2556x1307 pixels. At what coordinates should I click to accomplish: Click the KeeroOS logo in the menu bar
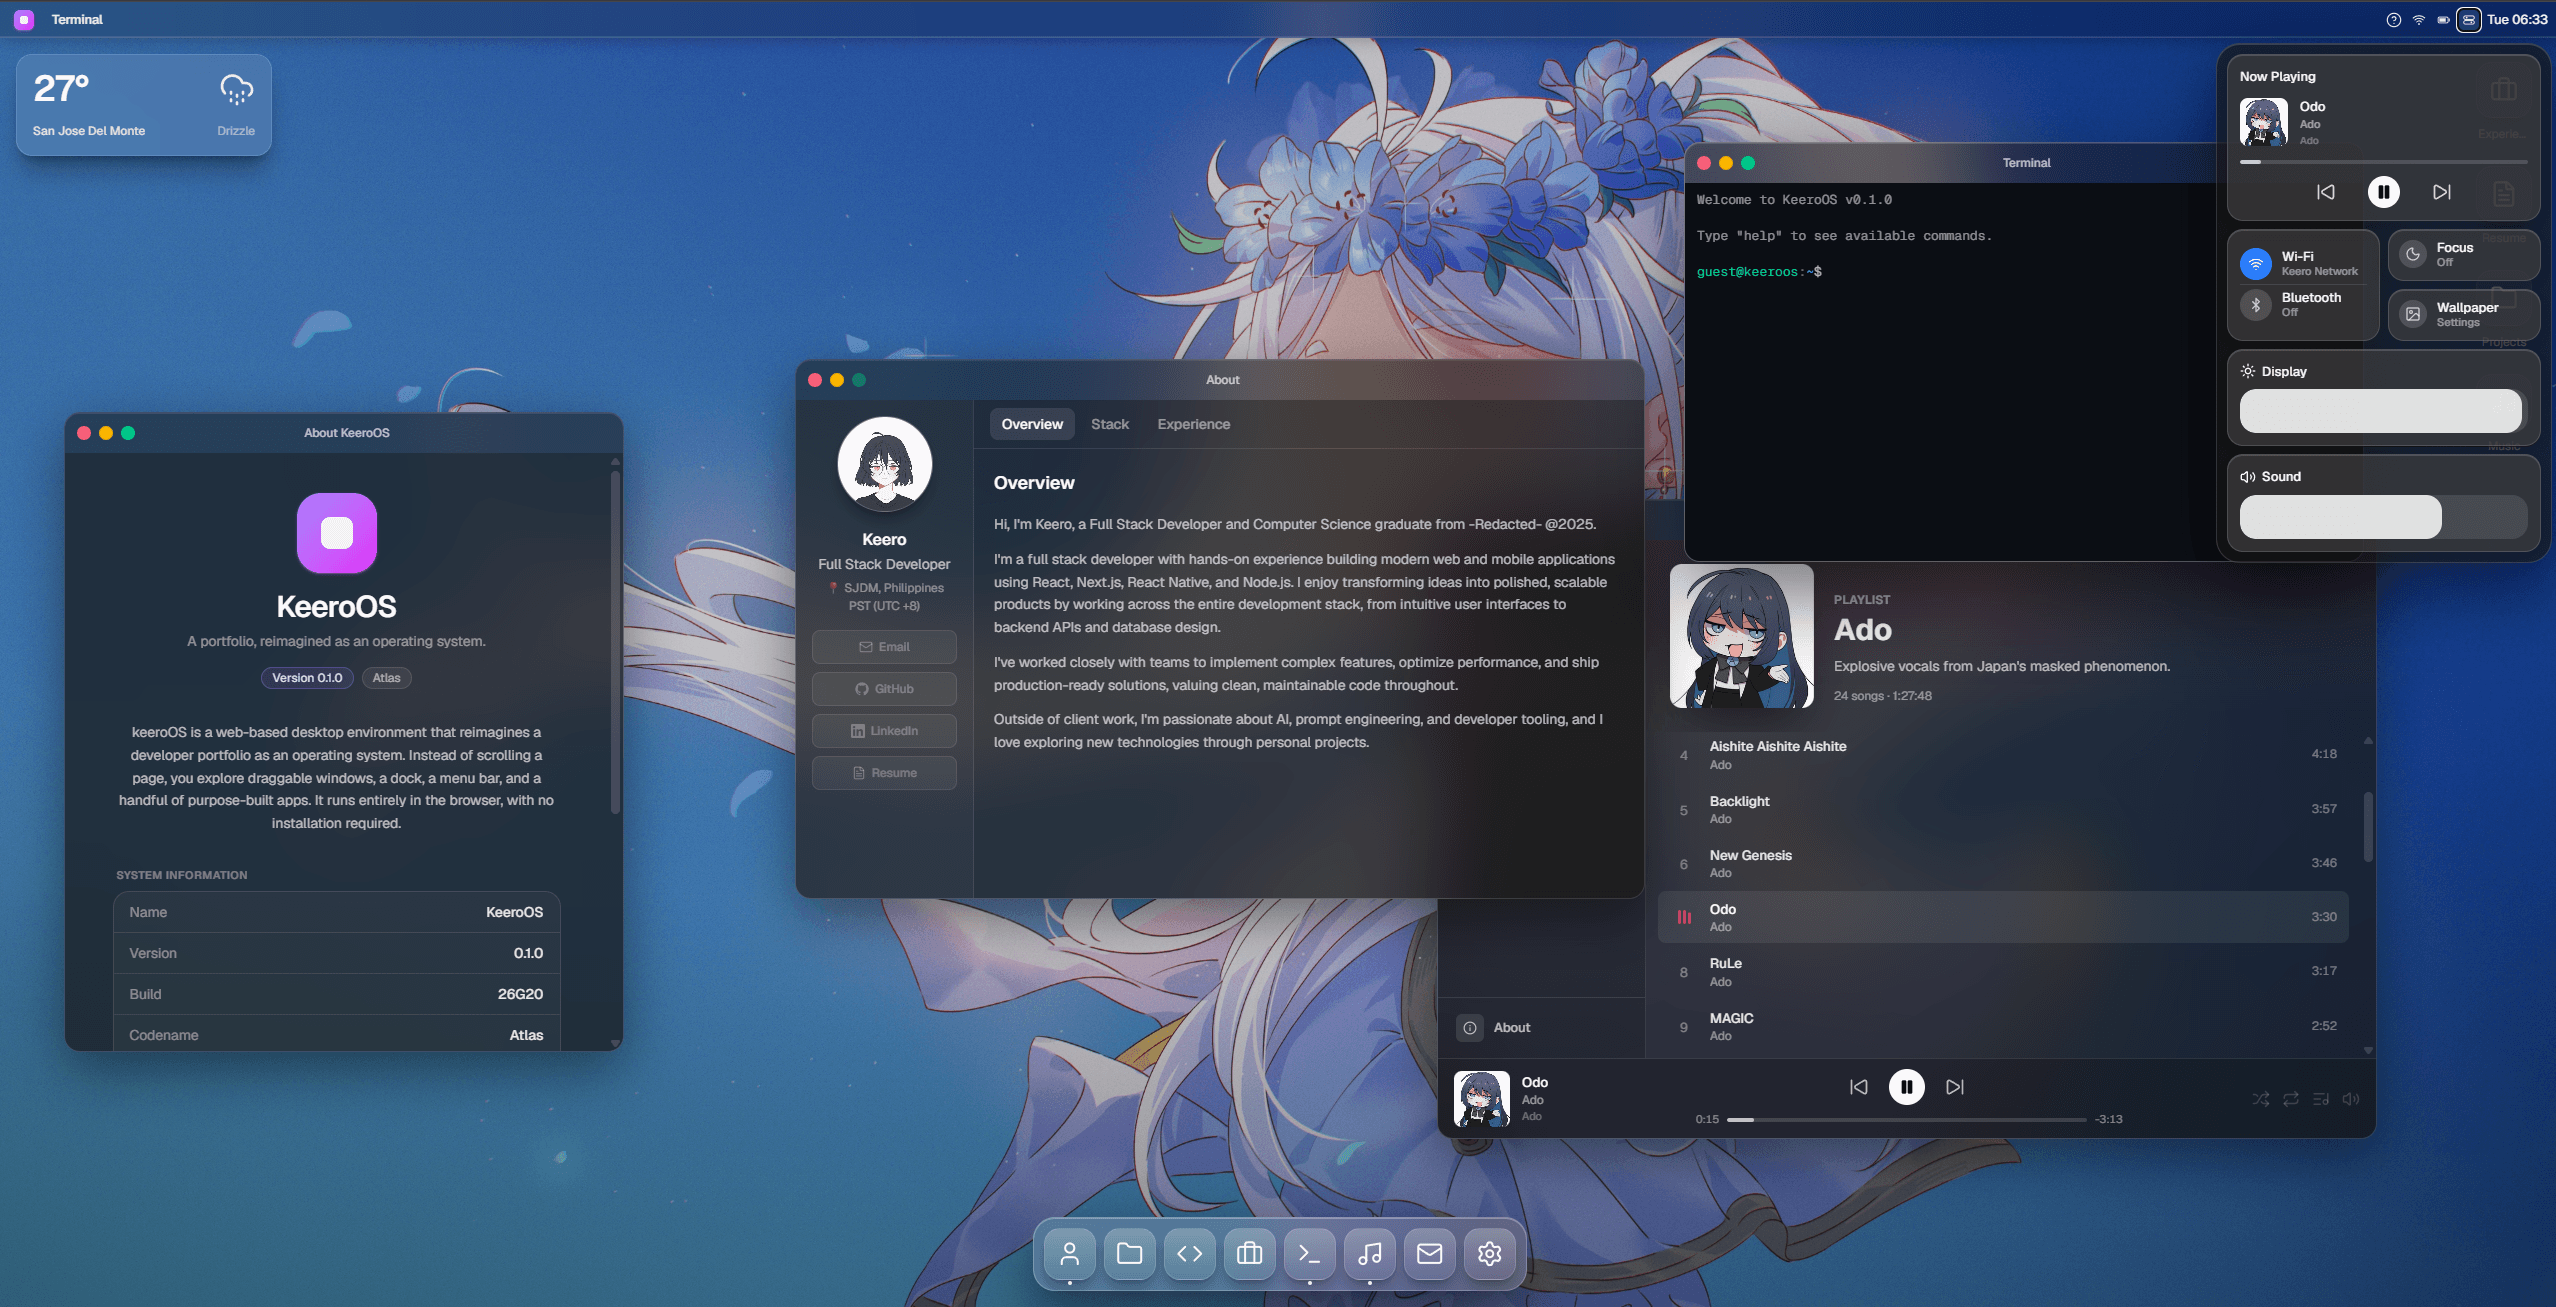click(24, 19)
